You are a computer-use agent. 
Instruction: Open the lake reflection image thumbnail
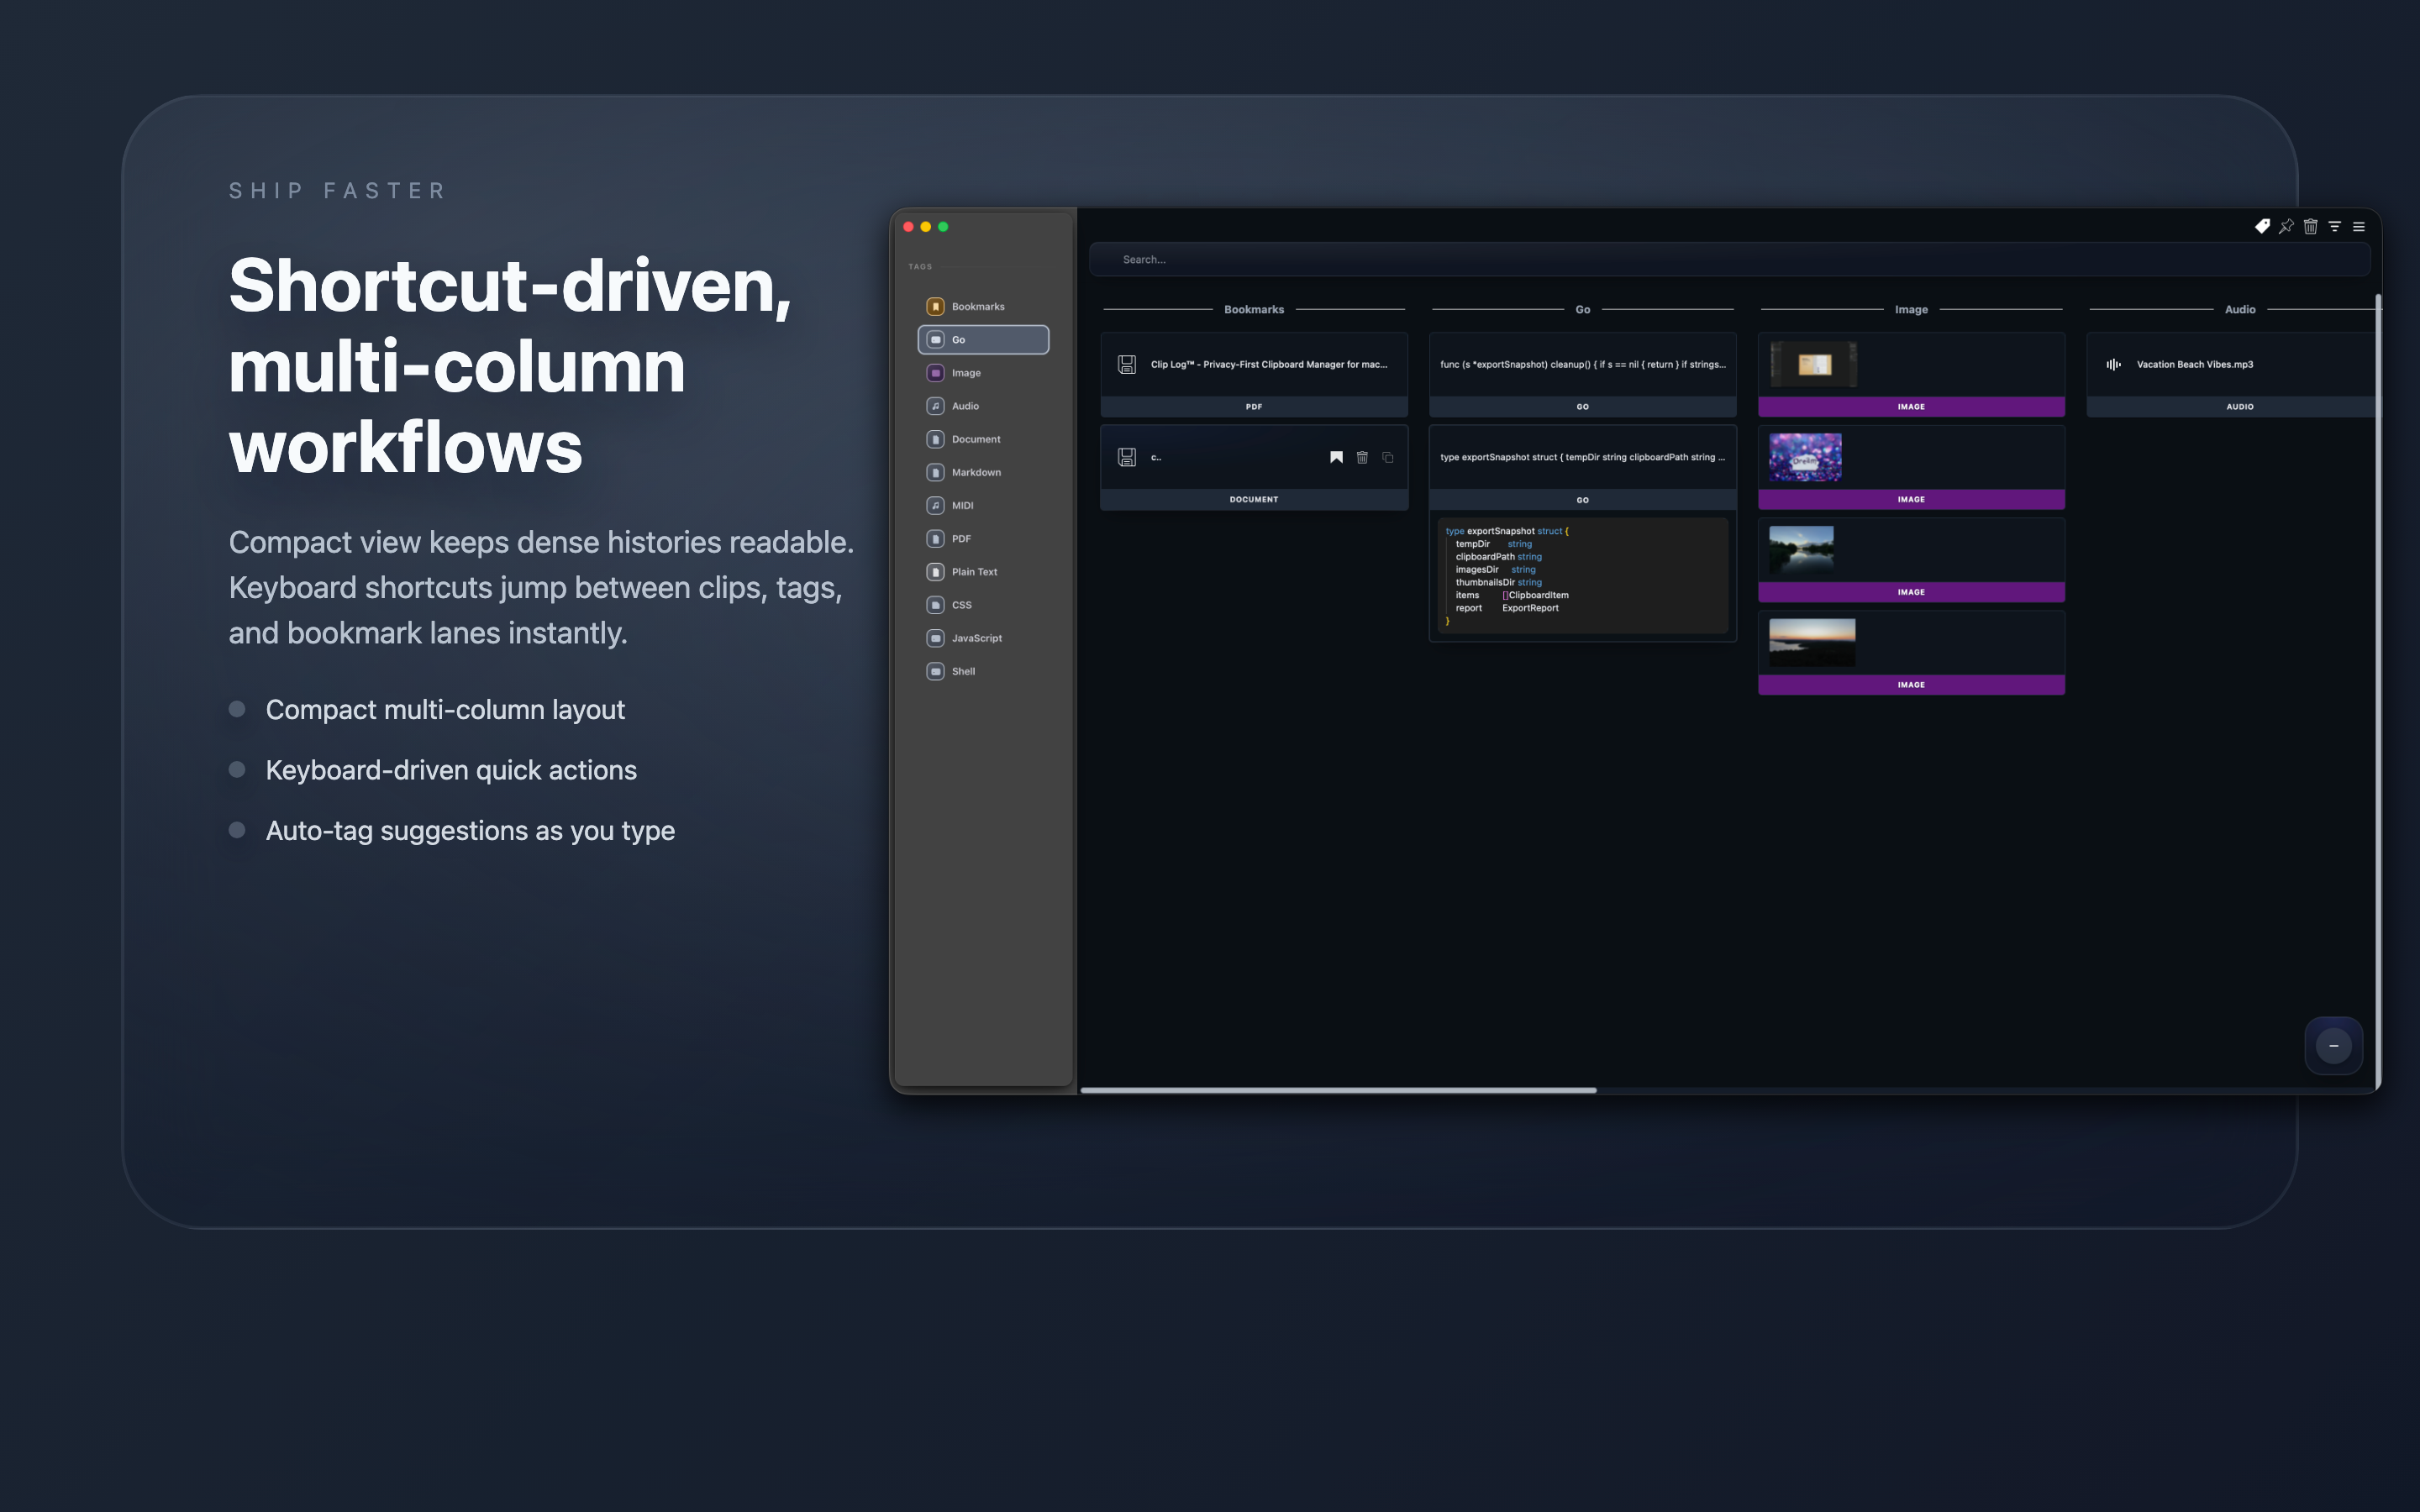pyautogui.click(x=1801, y=550)
